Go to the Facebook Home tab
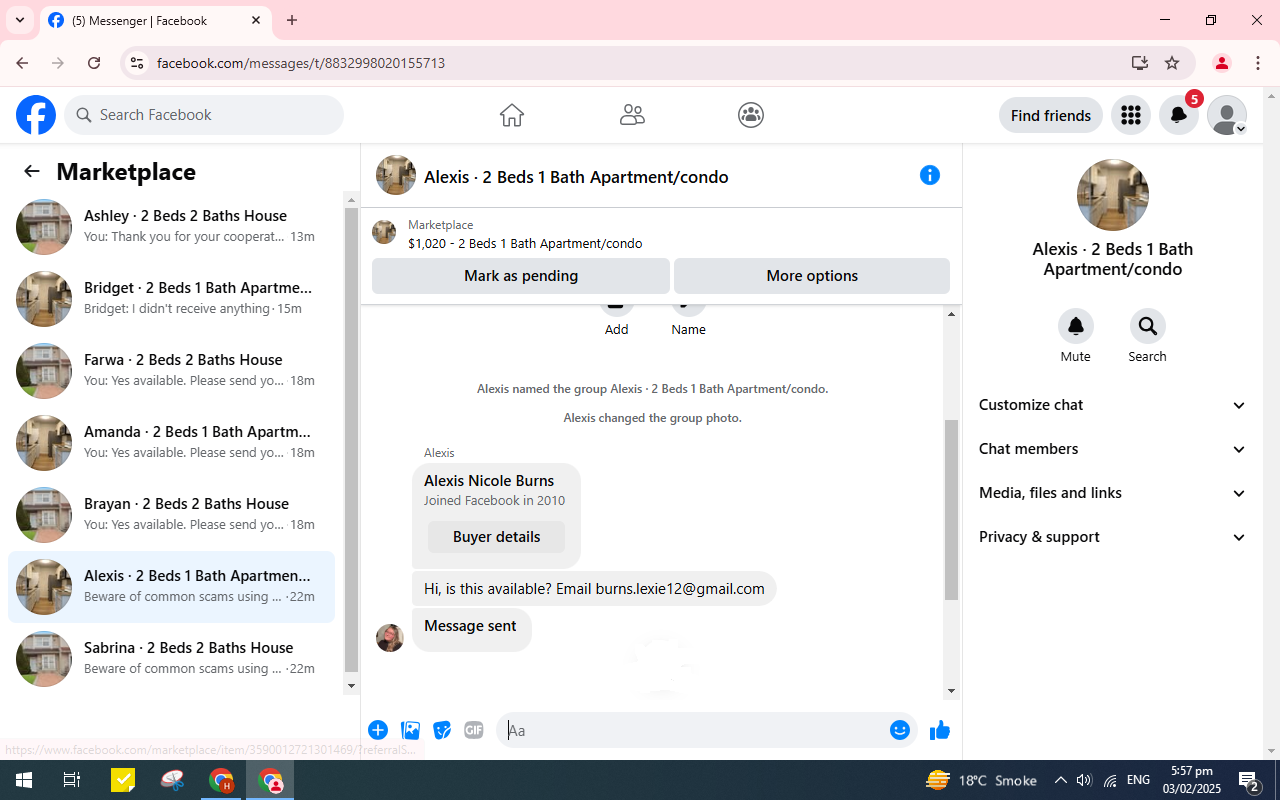1280x800 pixels. pos(512,115)
